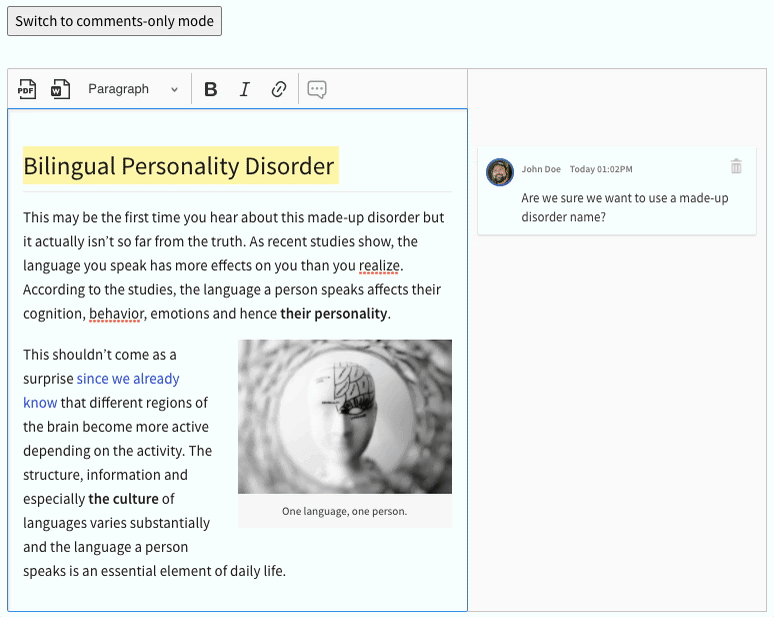Click the underlined word 'behavior'

(117, 314)
